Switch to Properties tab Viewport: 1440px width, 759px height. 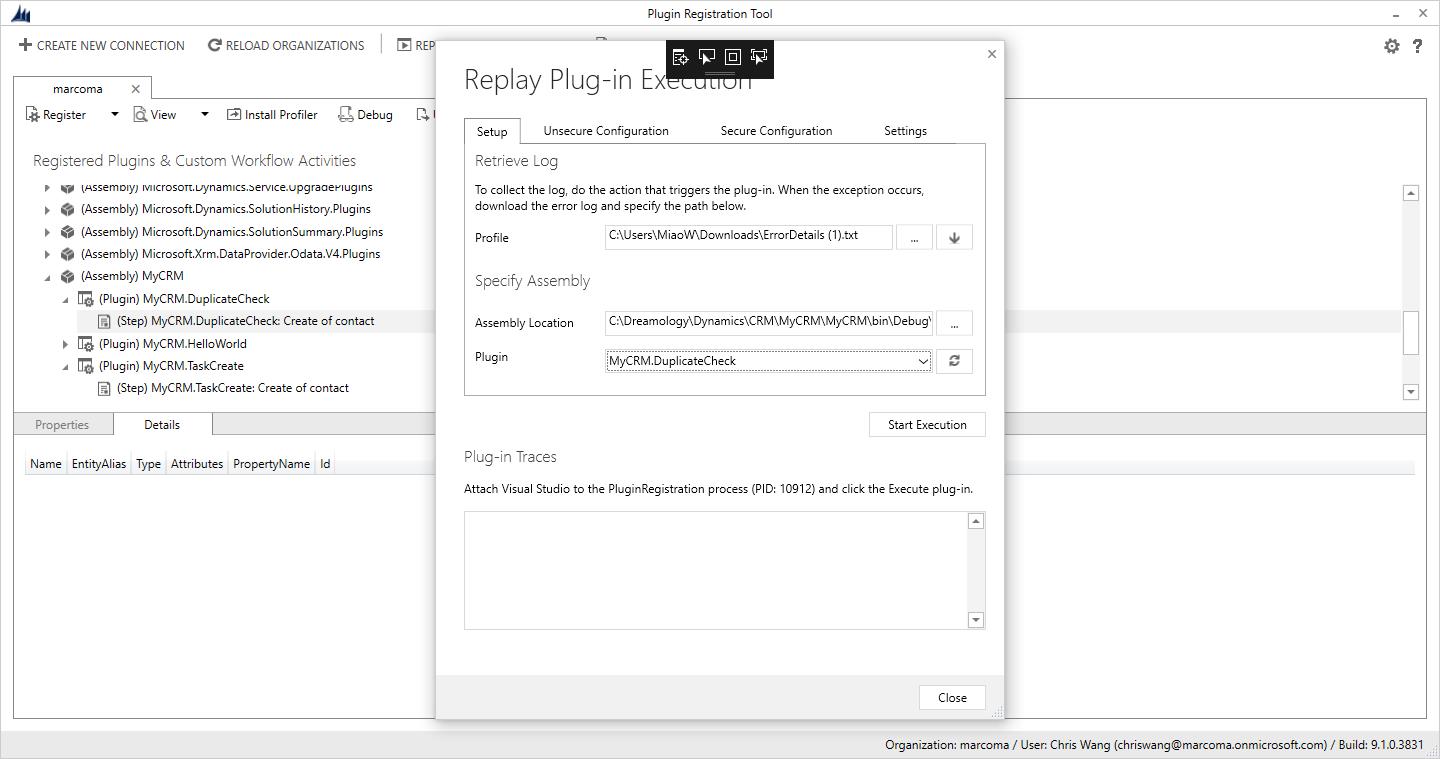pos(62,425)
